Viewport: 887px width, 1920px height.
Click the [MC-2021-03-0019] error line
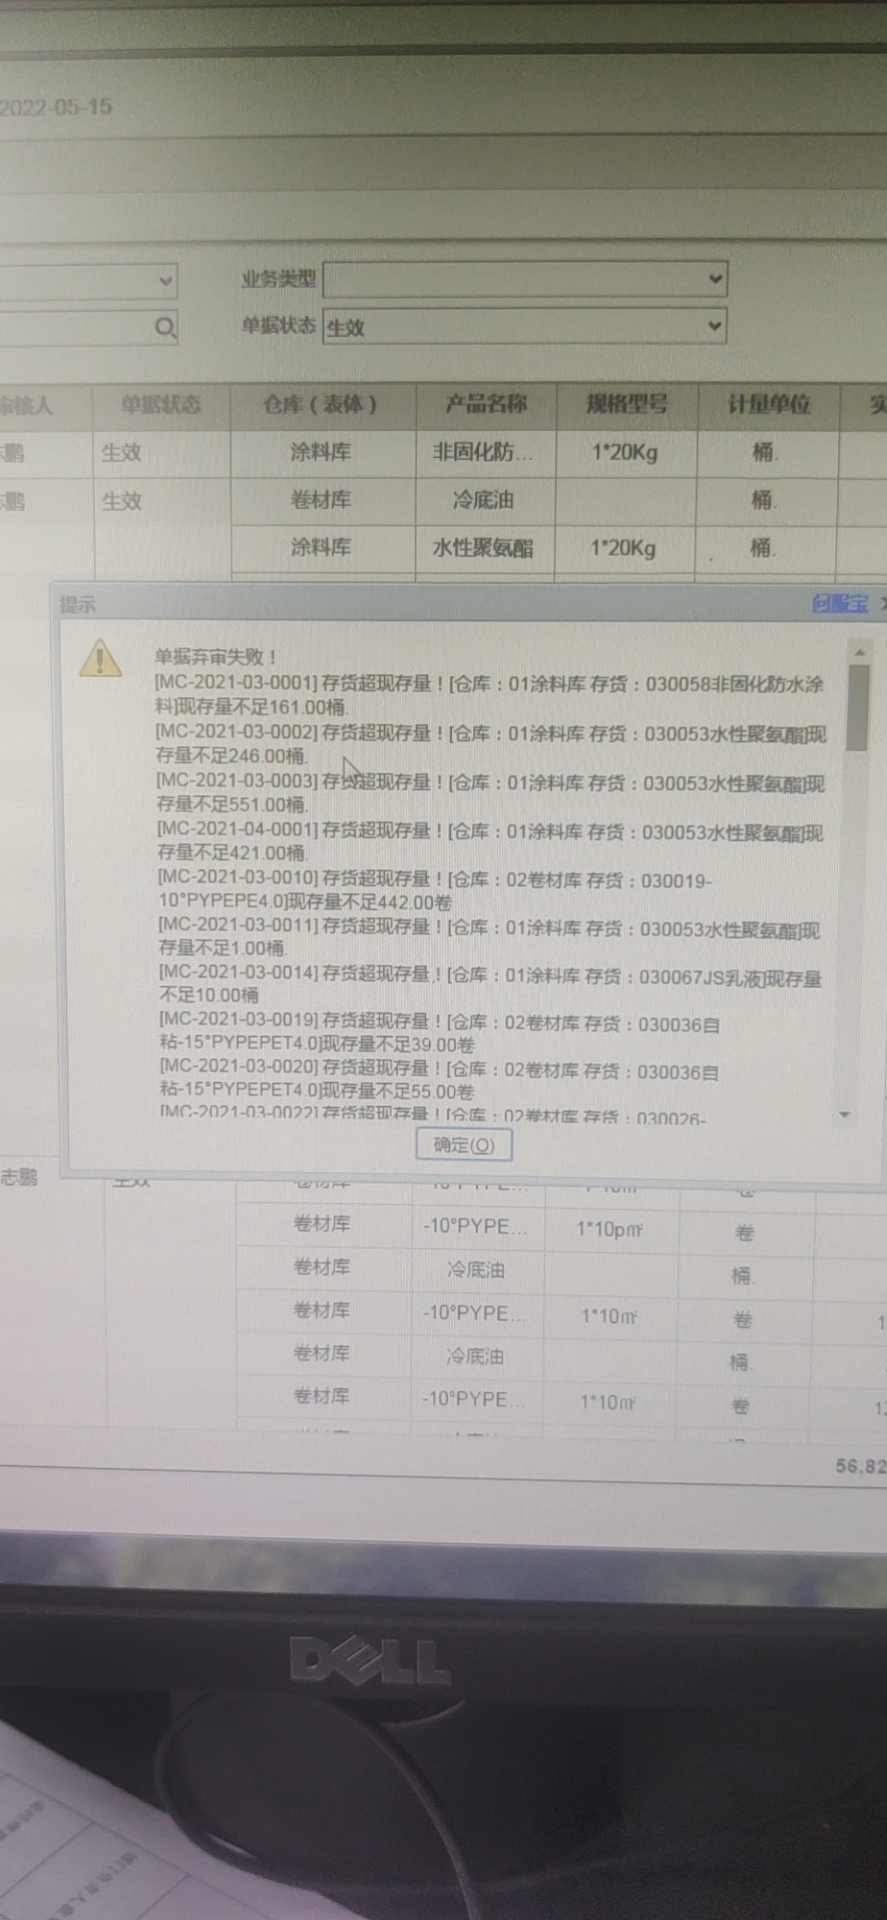pos(440,1032)
